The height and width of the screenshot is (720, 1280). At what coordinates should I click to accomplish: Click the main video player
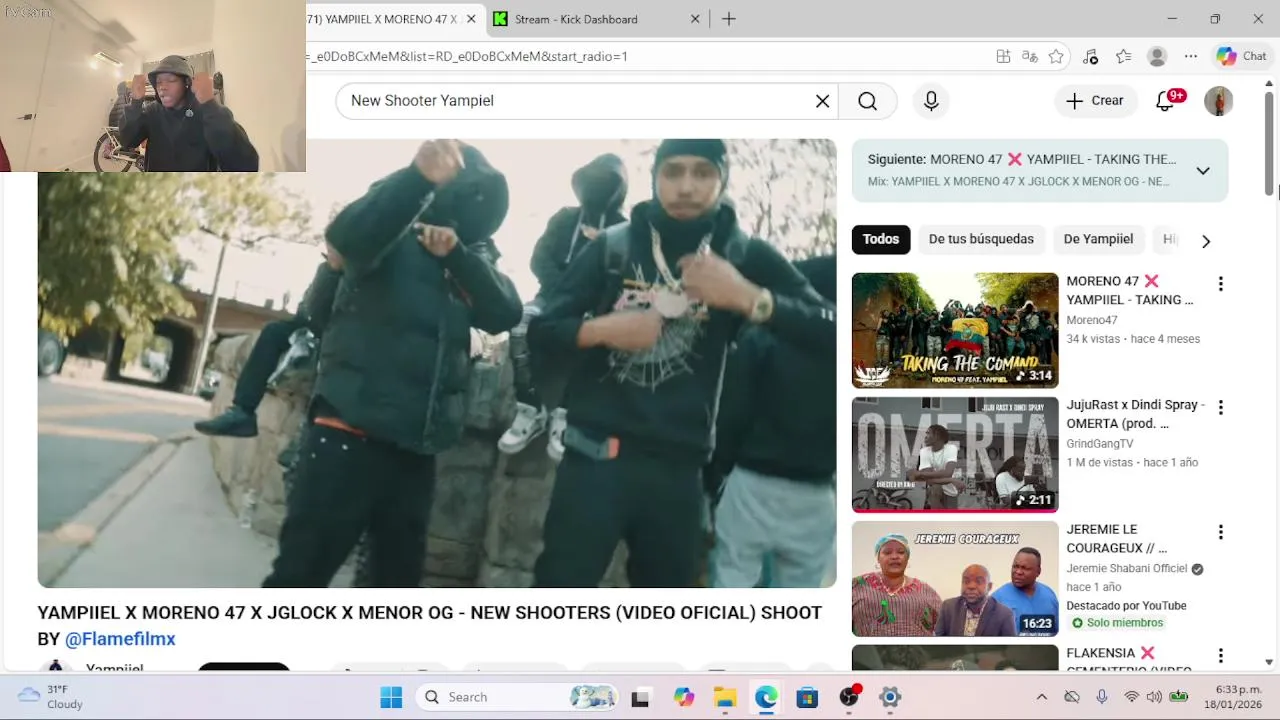click(x=437, y=363)
